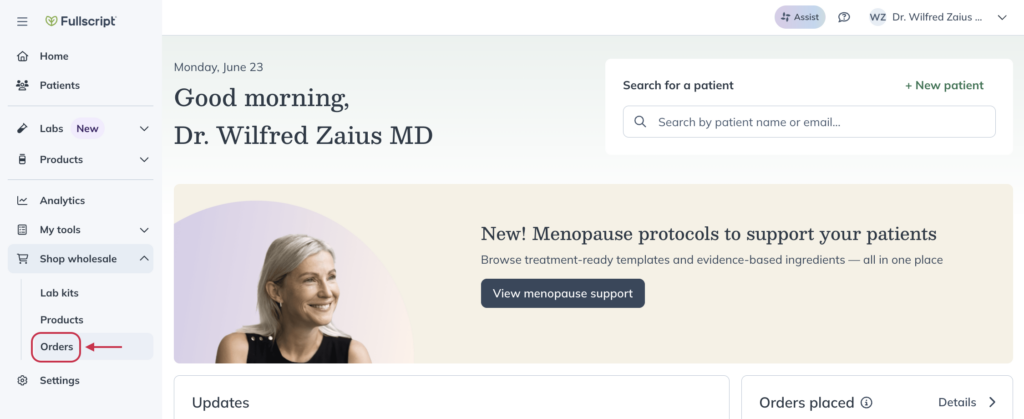Open the hamburger menu icon
The height and width of the screenshot is (419, 1024).
click(22, 22)
